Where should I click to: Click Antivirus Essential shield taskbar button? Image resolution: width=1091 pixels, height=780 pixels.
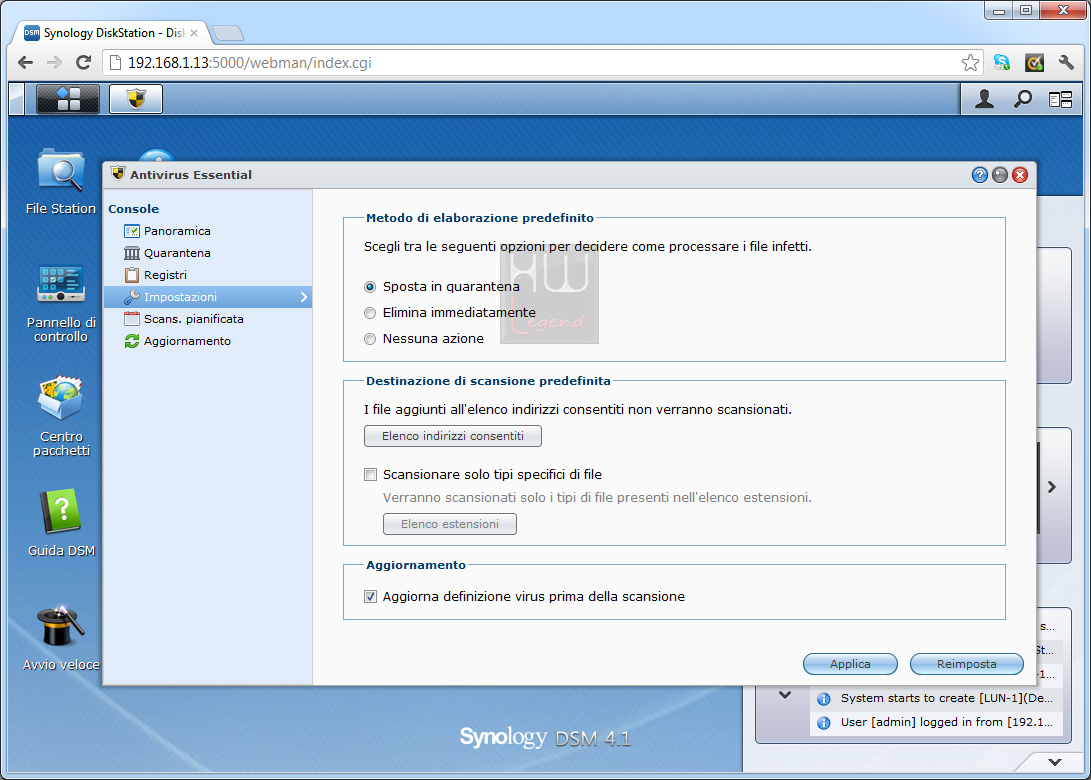136,99
